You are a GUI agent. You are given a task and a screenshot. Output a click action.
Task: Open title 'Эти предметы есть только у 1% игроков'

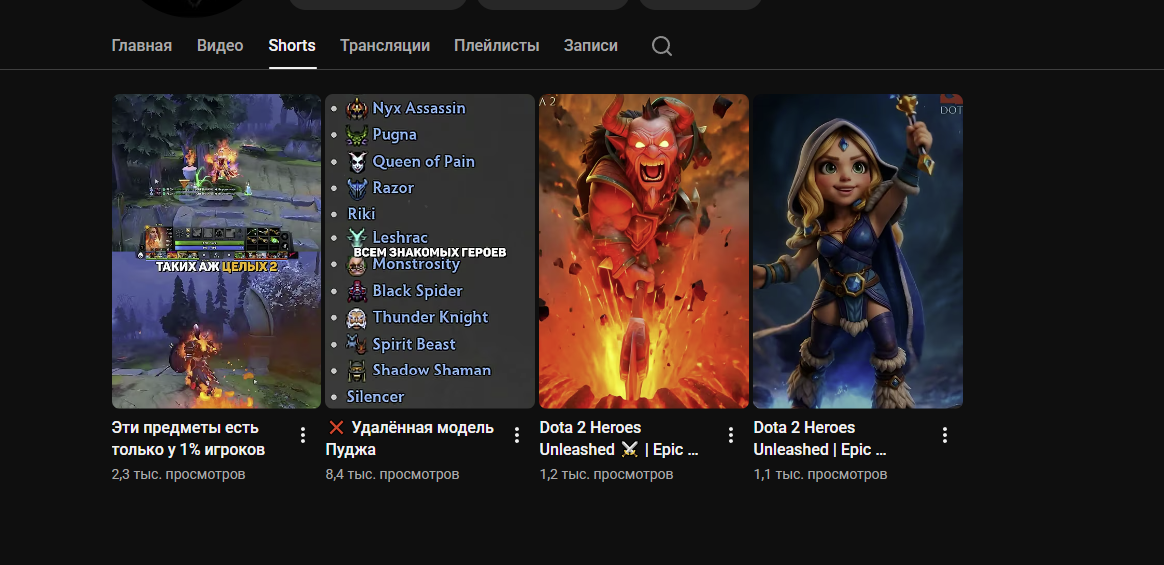(189, 438)
